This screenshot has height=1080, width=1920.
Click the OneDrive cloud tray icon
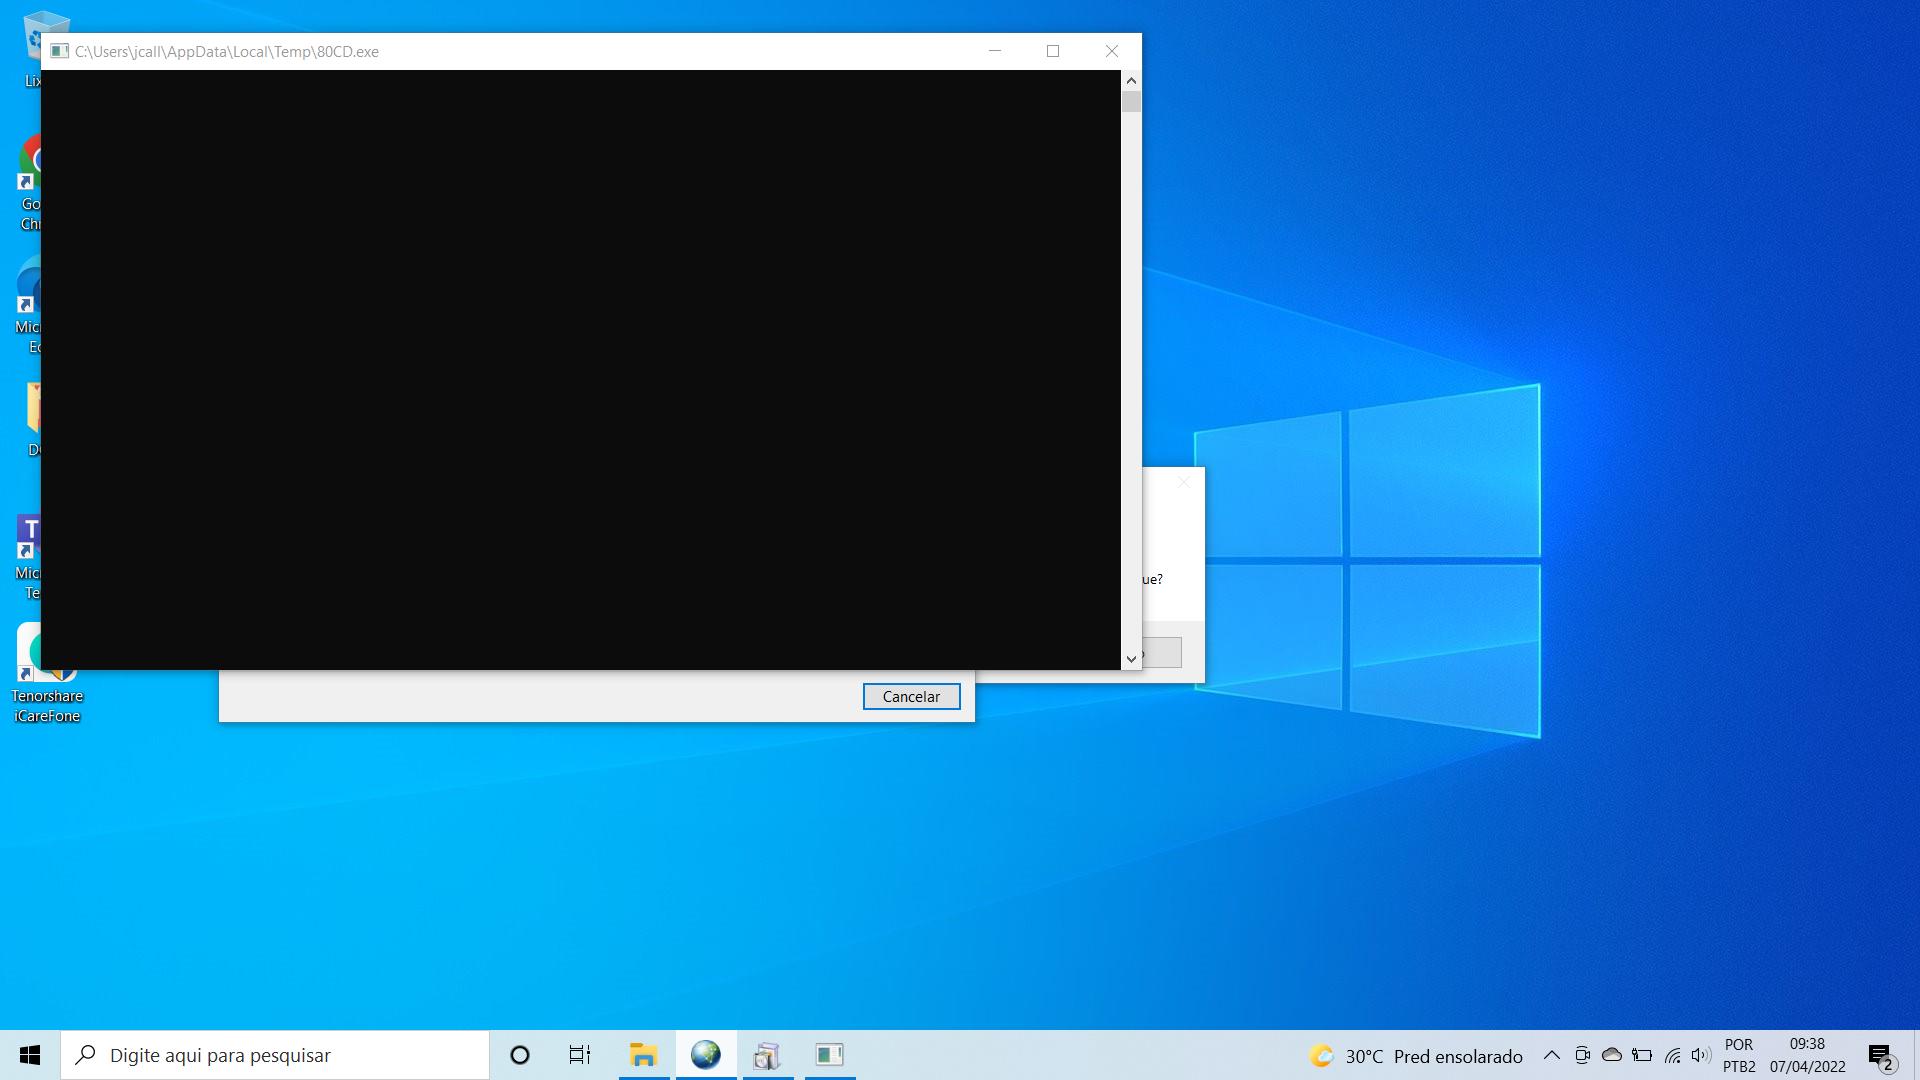(x=1612, y=1055)
